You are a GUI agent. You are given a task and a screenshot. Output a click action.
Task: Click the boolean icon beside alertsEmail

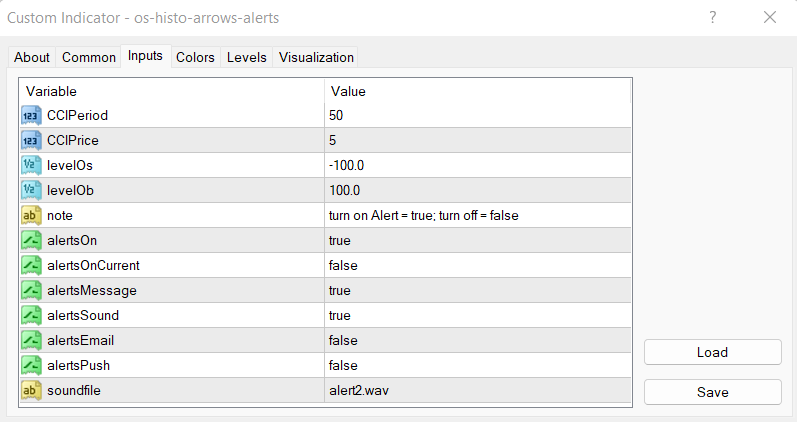(30, 340)
